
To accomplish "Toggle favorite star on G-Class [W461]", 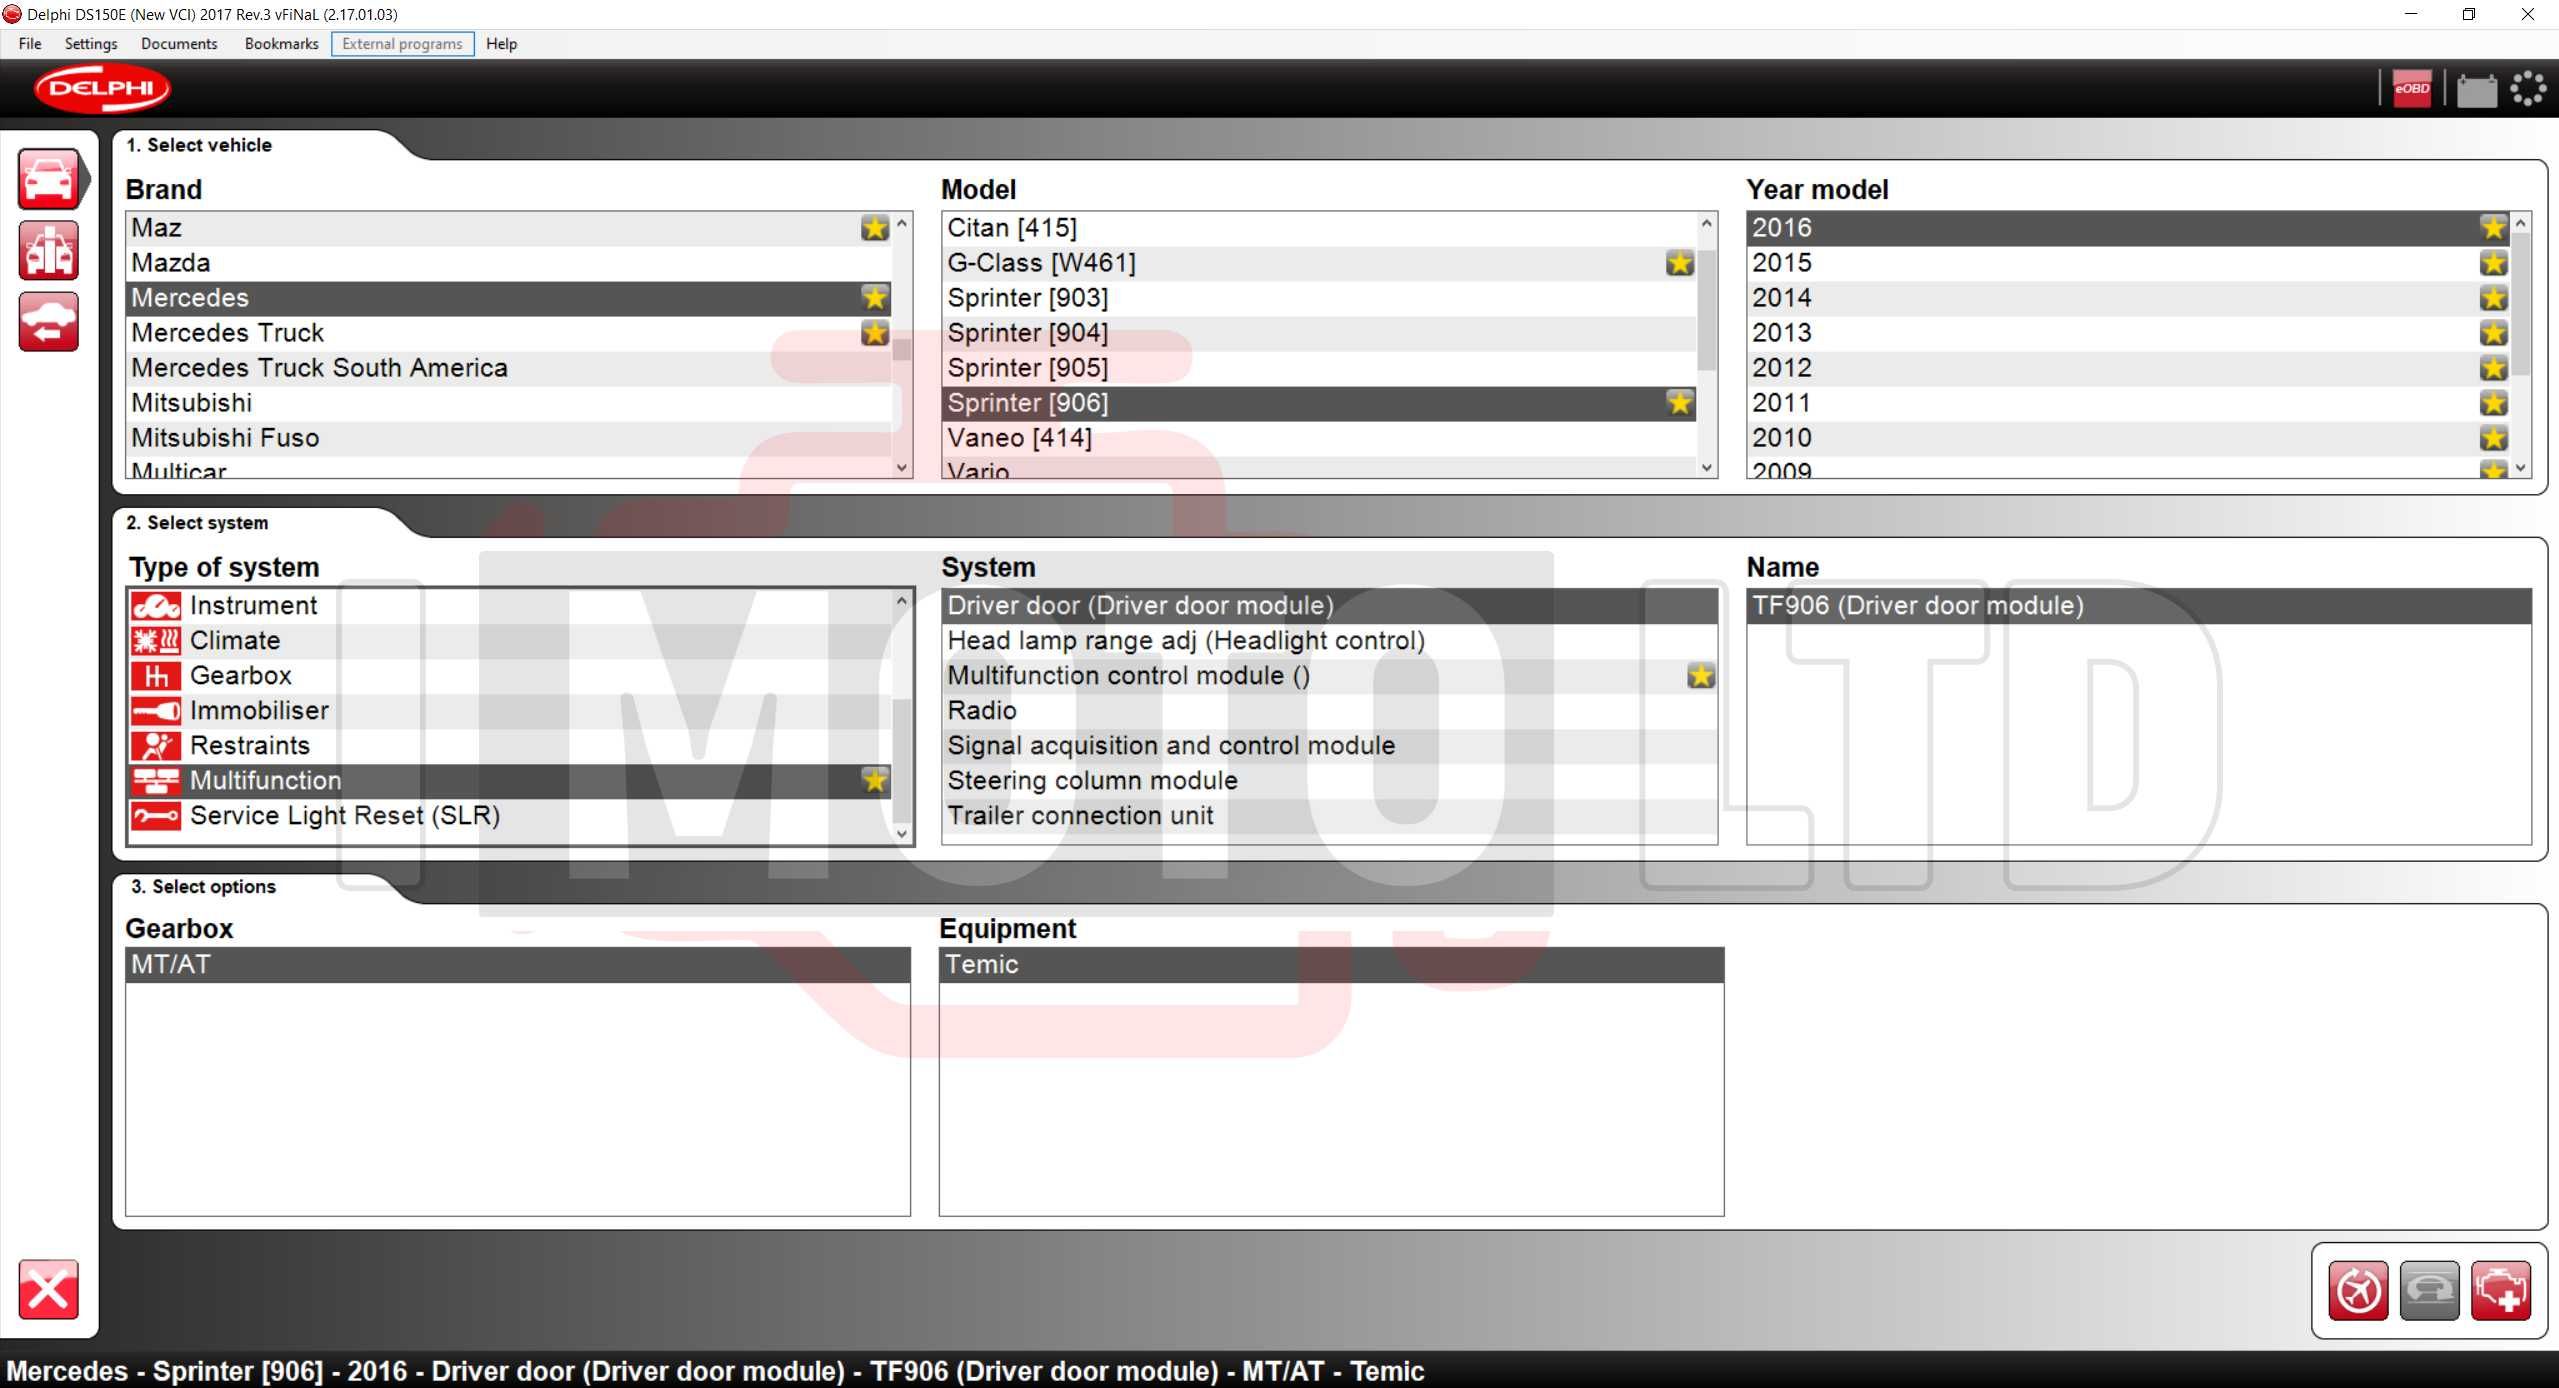I will [x=1680, y=263].
